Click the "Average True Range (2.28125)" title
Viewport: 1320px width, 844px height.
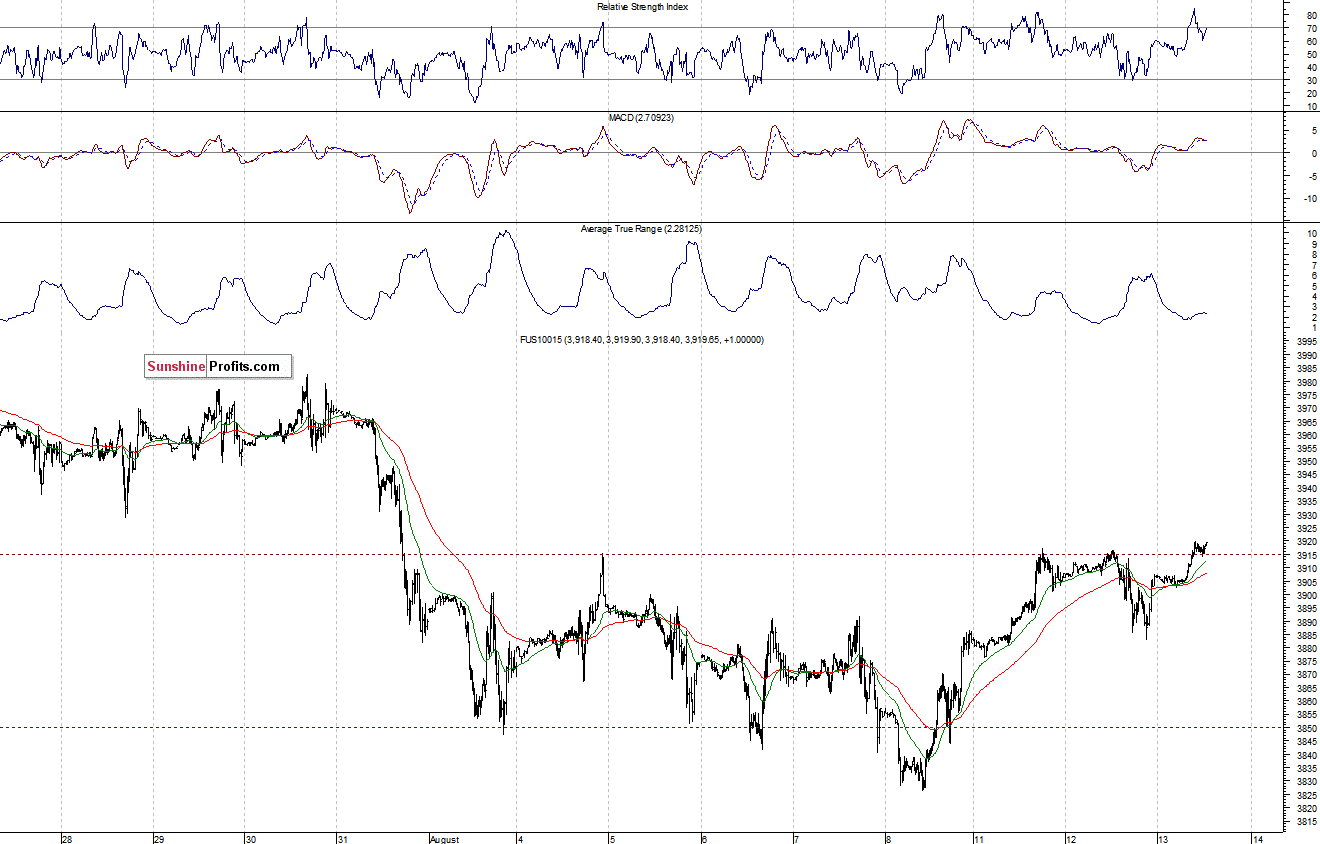click(642, 229)
